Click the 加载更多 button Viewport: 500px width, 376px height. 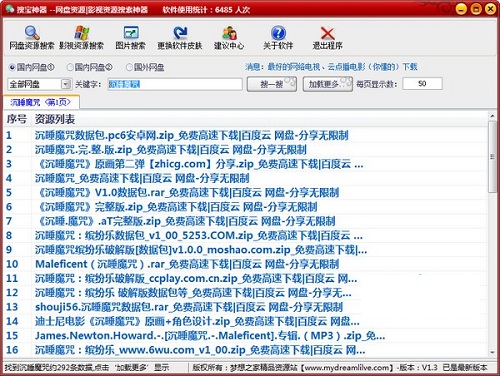coord(327,84)
